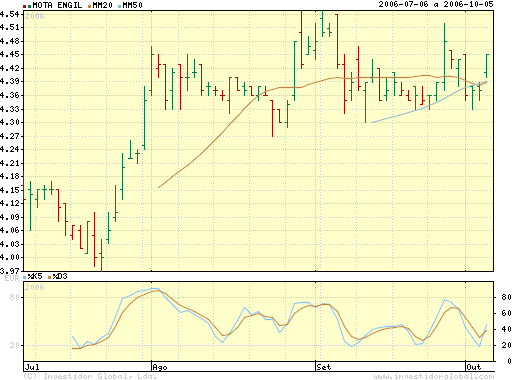Click the 4.00 price axis label
This screenshot has width=512, height=380.
coord(9,258)
